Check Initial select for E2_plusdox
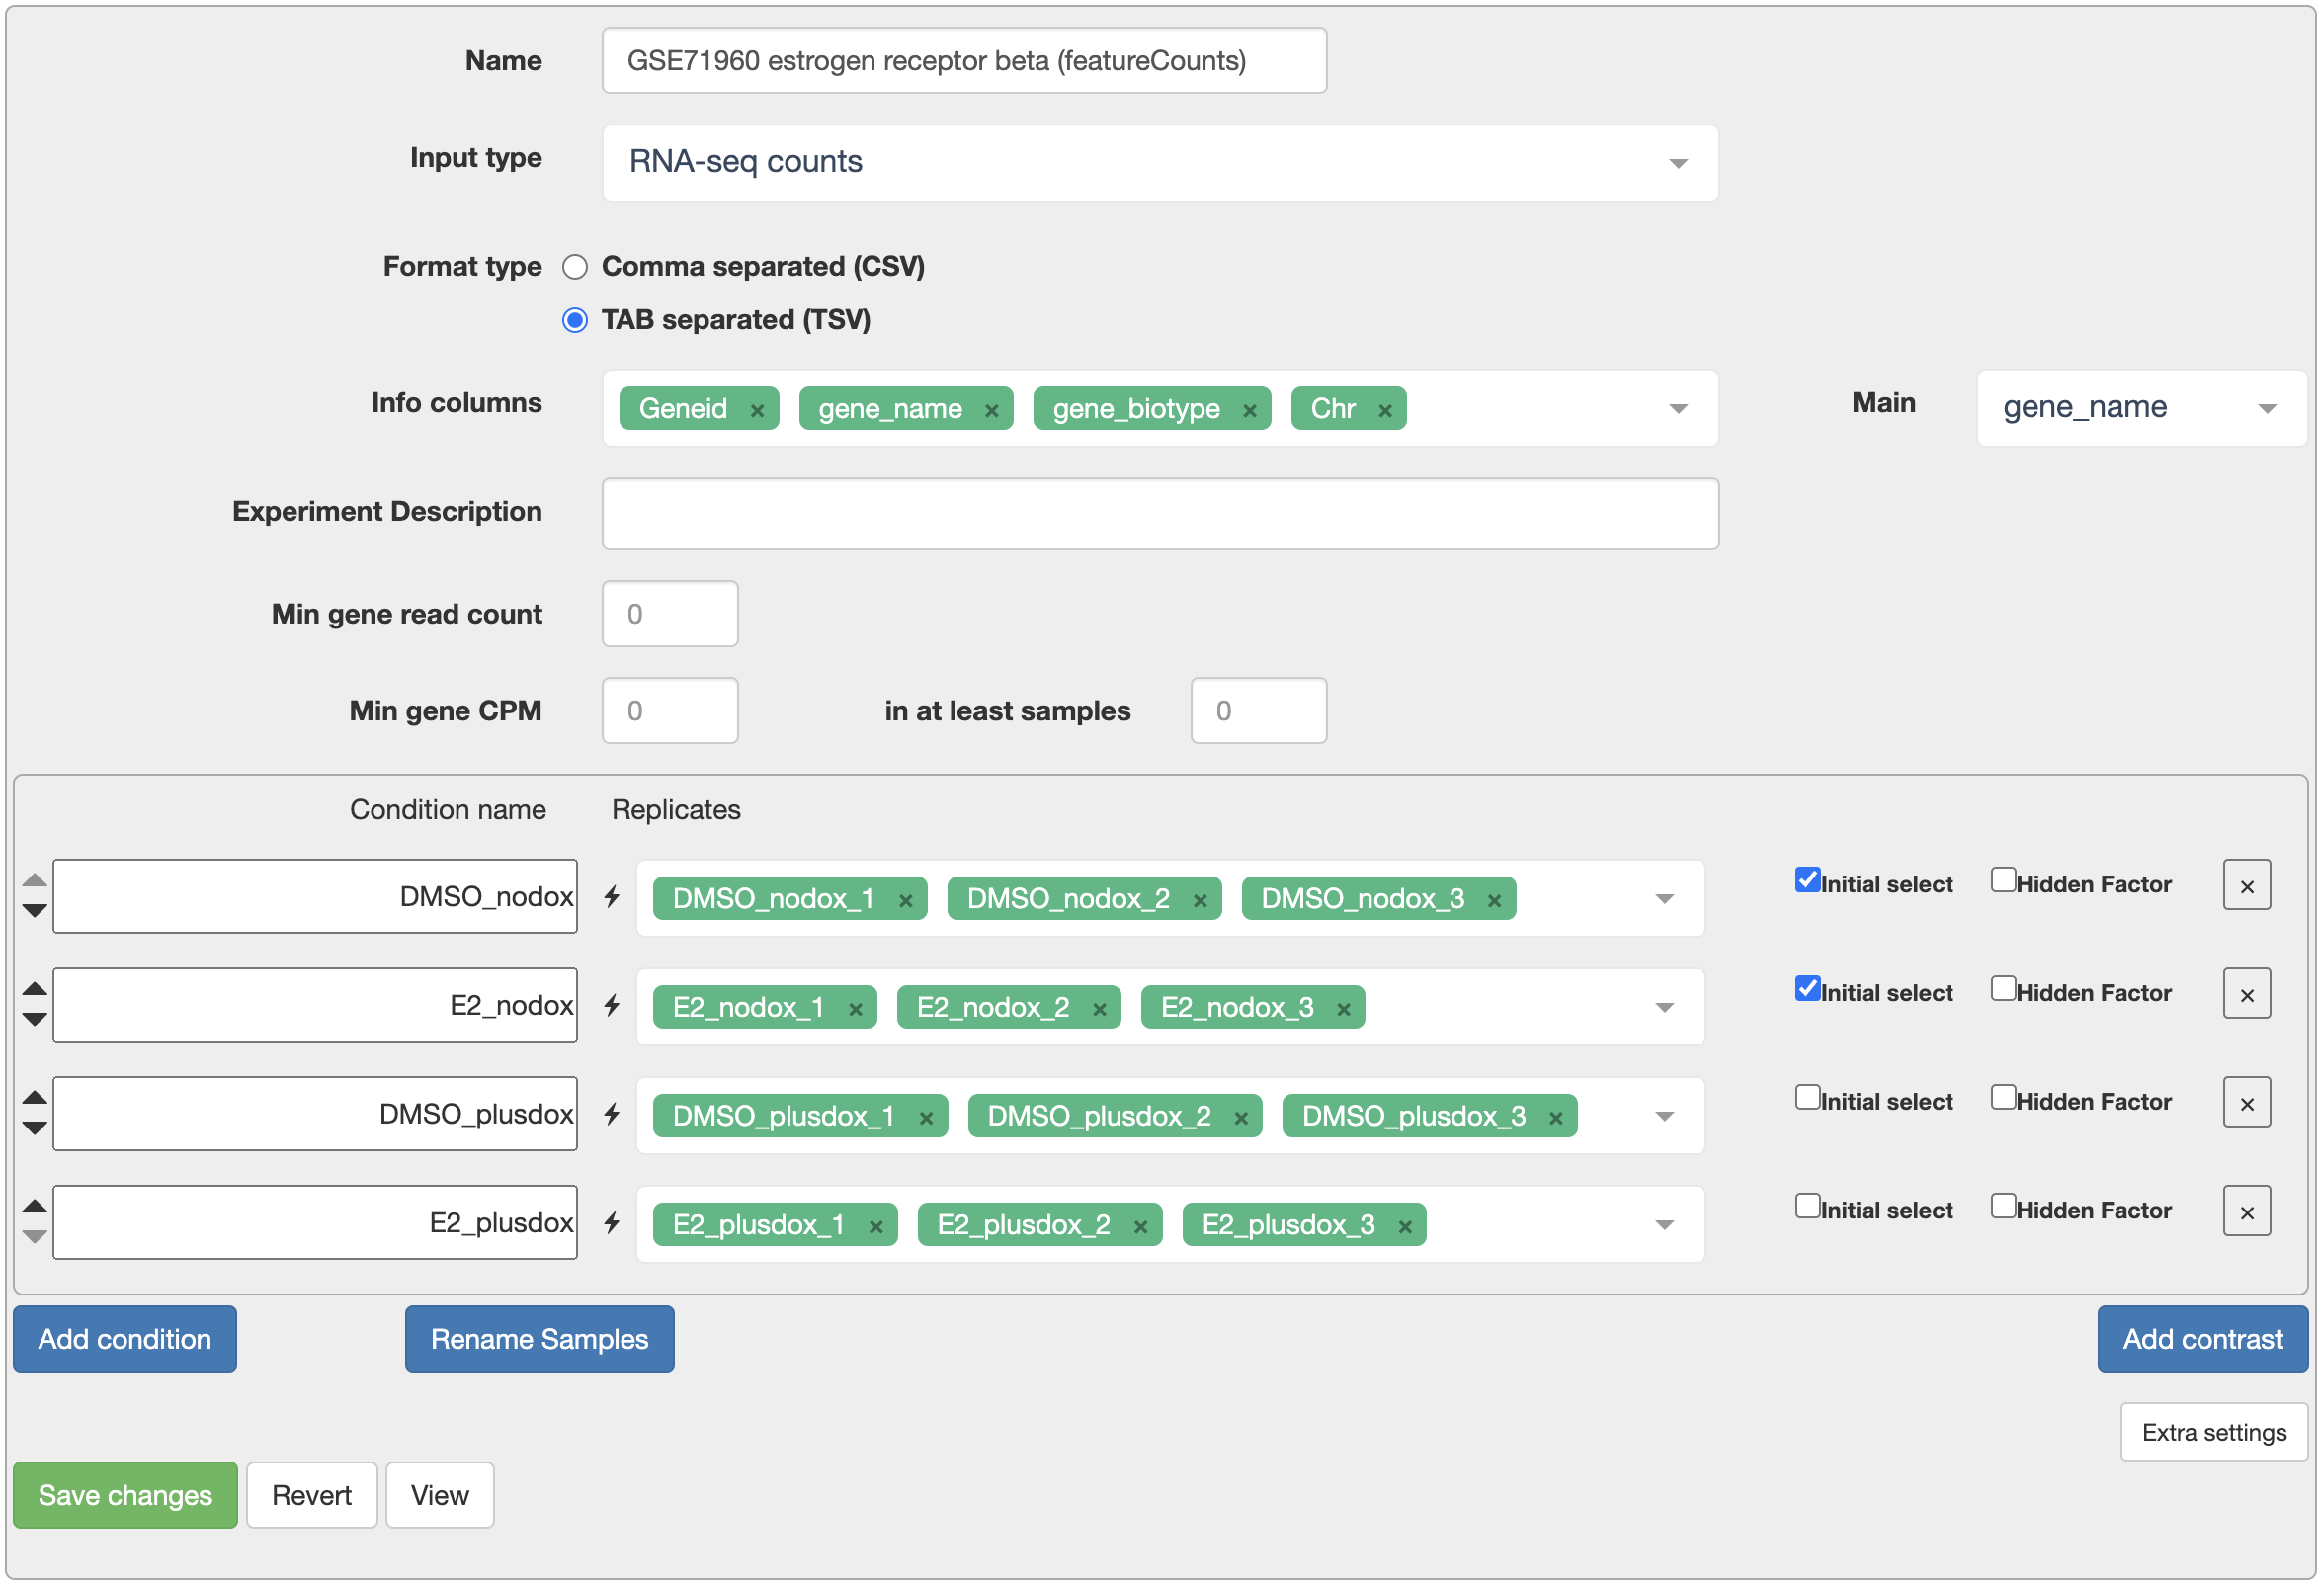 [x=1807, y=1207]
